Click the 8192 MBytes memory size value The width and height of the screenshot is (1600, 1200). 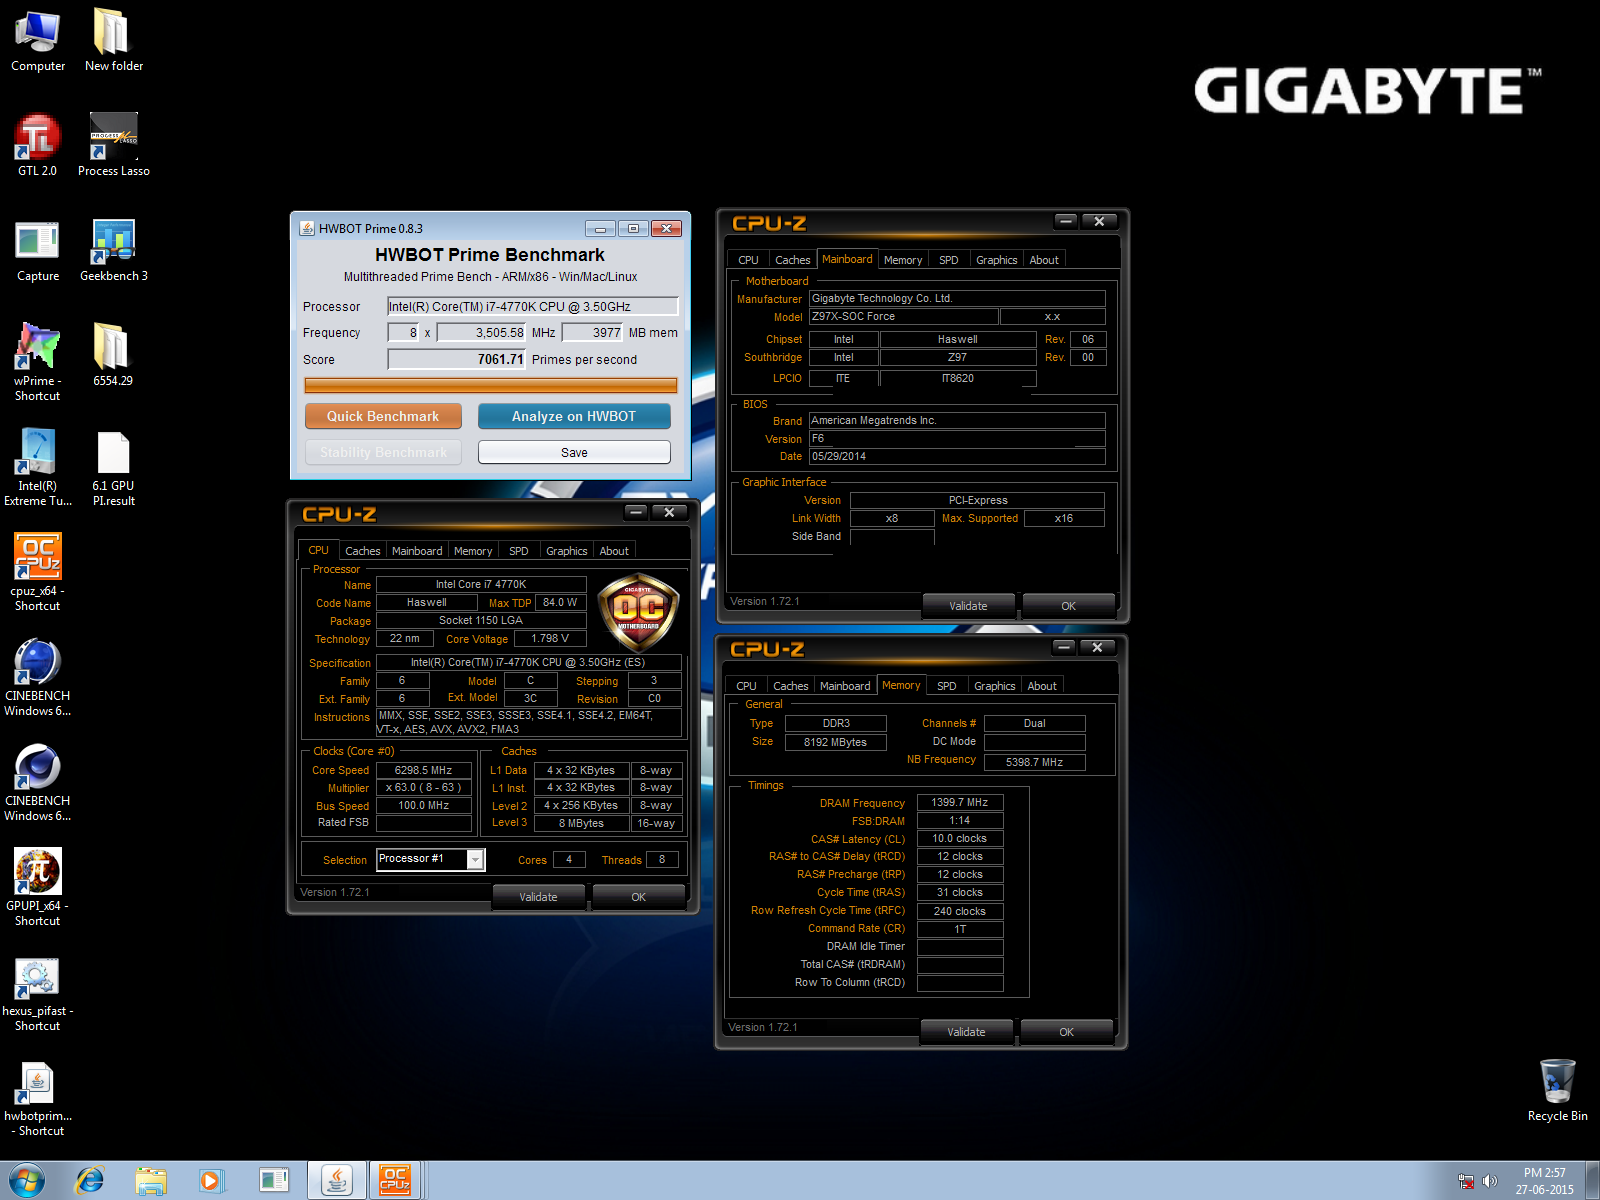pos(835,742)
